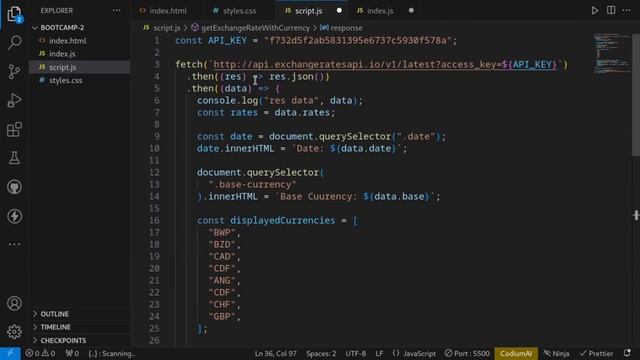Open the GitHub view icon
The height and width of the screenshot is (360, 640).
click(14, 187)
